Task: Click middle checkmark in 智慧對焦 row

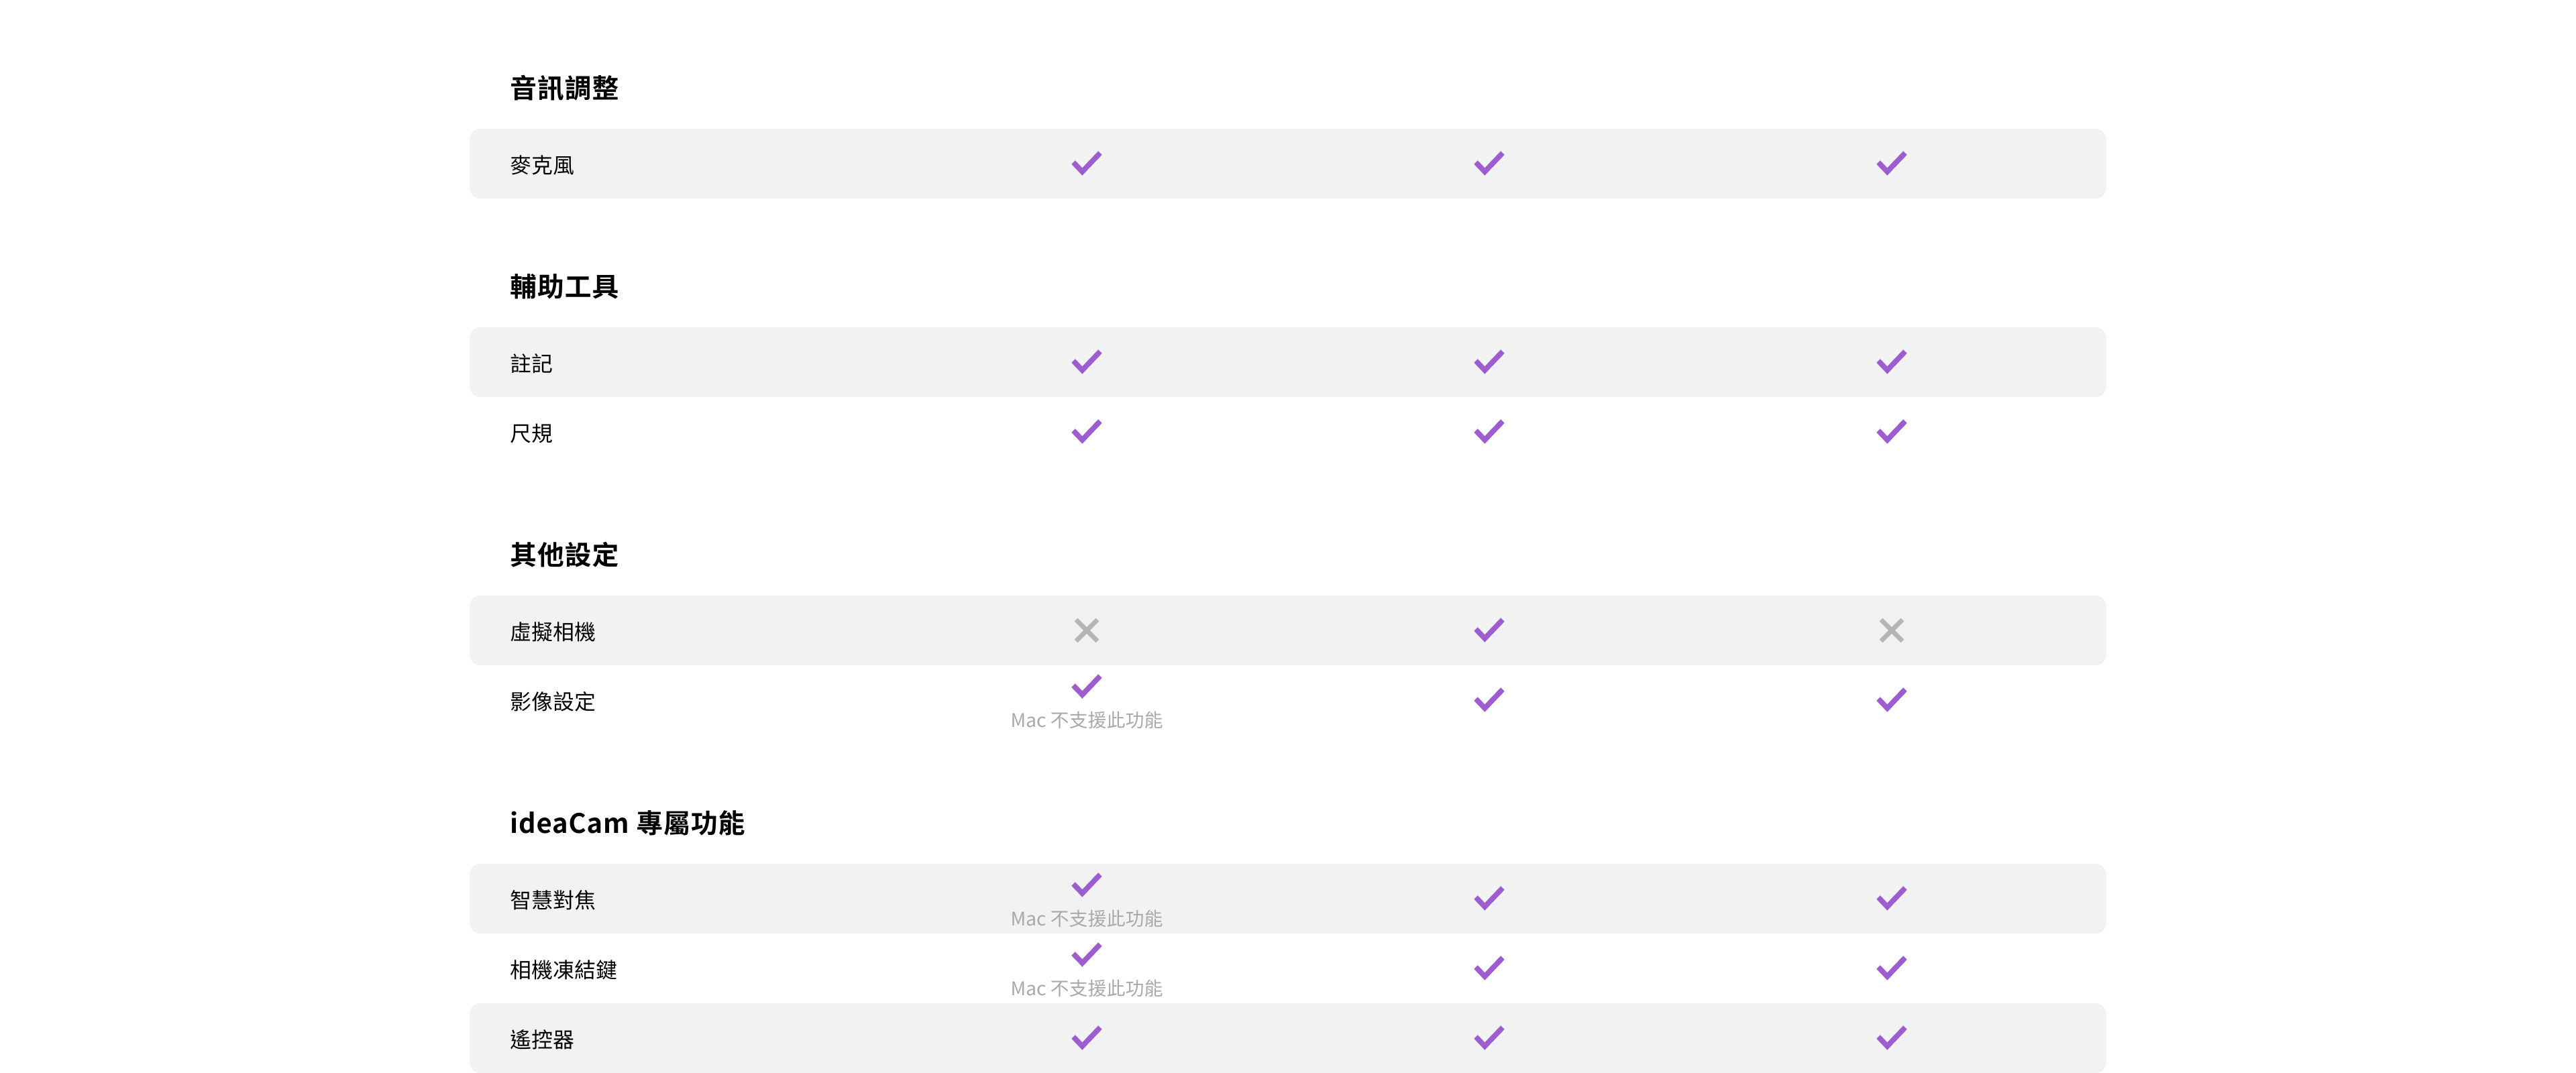Action: pos(1488,898)
